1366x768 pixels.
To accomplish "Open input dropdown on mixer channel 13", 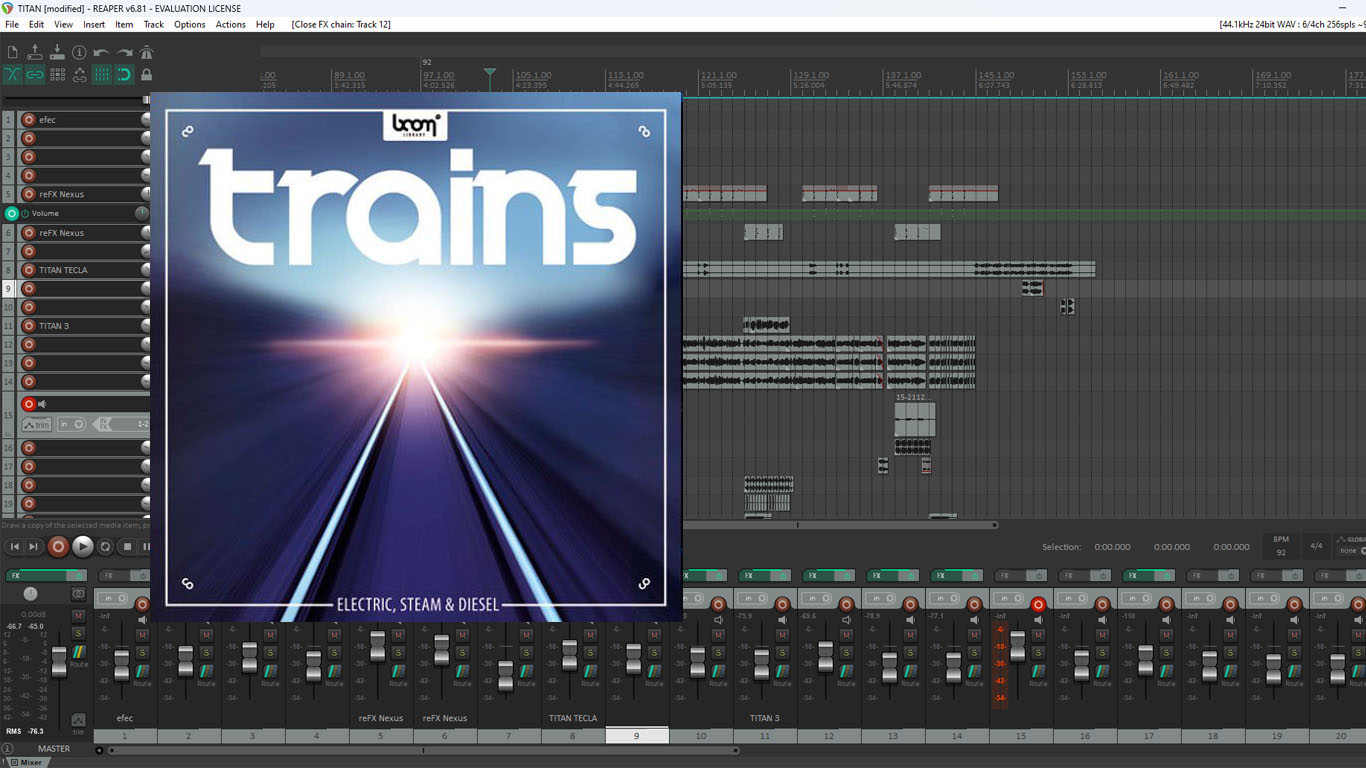I will 882,598.
